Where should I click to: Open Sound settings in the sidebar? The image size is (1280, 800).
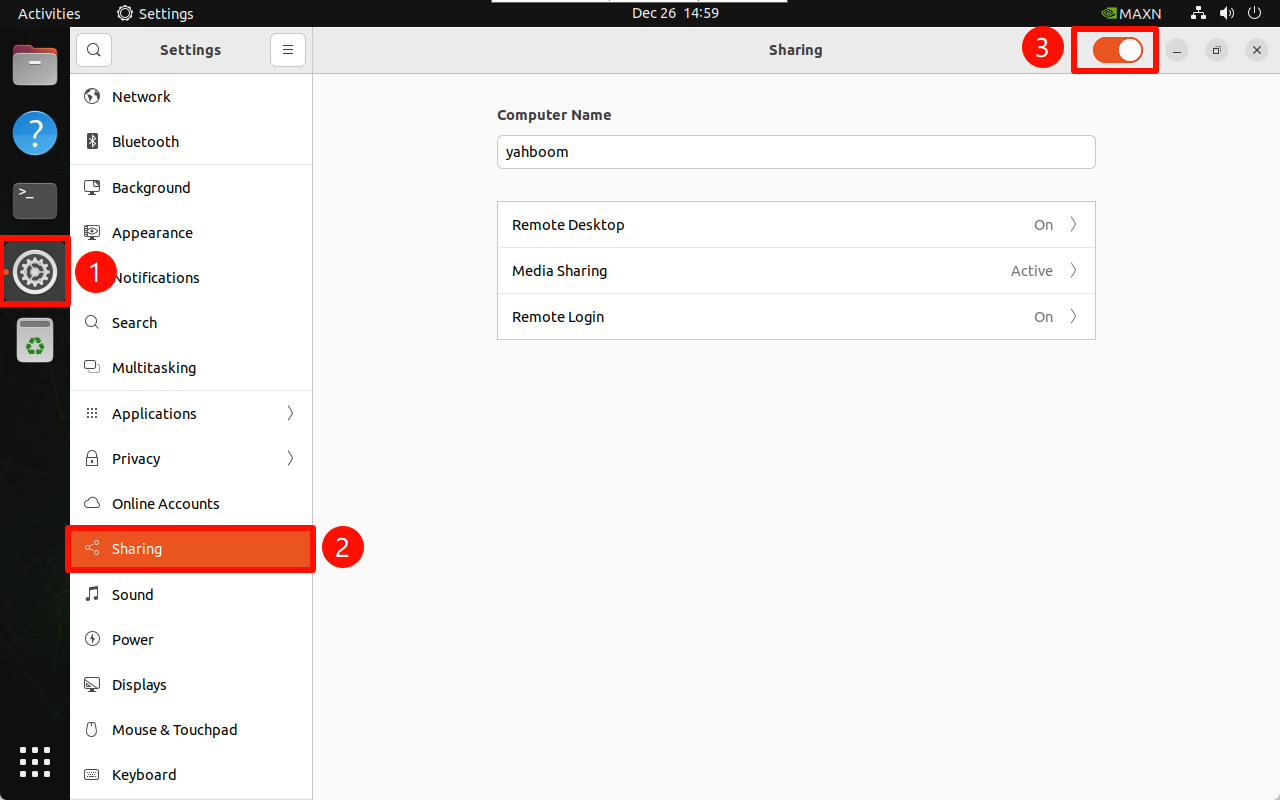click(x=134, y=594)
